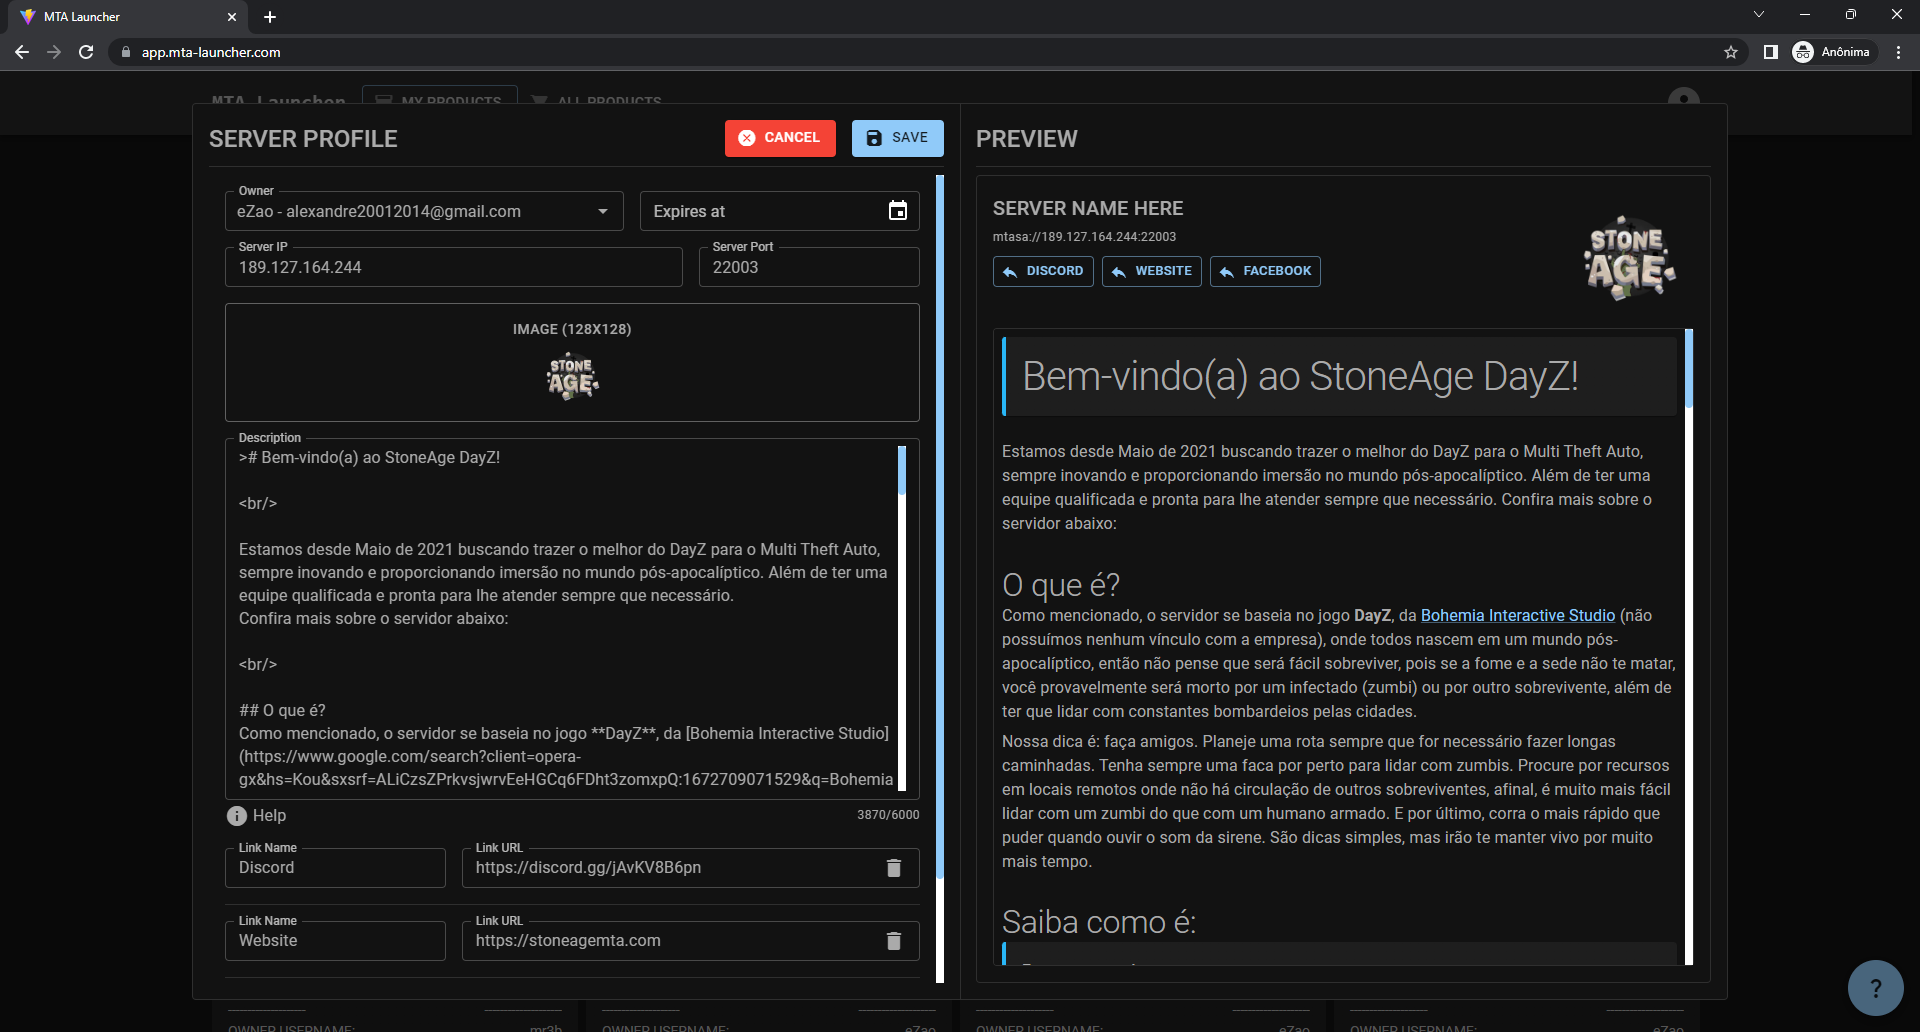1920x1032 pixels.
Task: Click the DISCORD button in the preview panel
Action: point(1043,271)
